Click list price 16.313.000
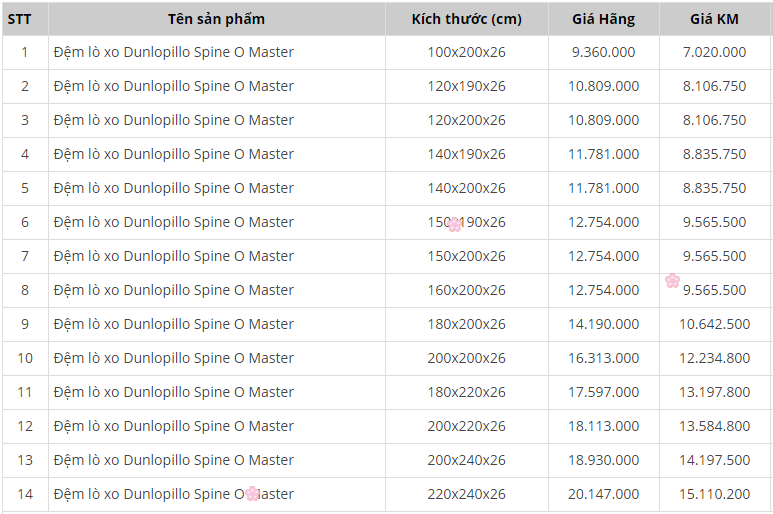773x514 pixels. (603, 358)
